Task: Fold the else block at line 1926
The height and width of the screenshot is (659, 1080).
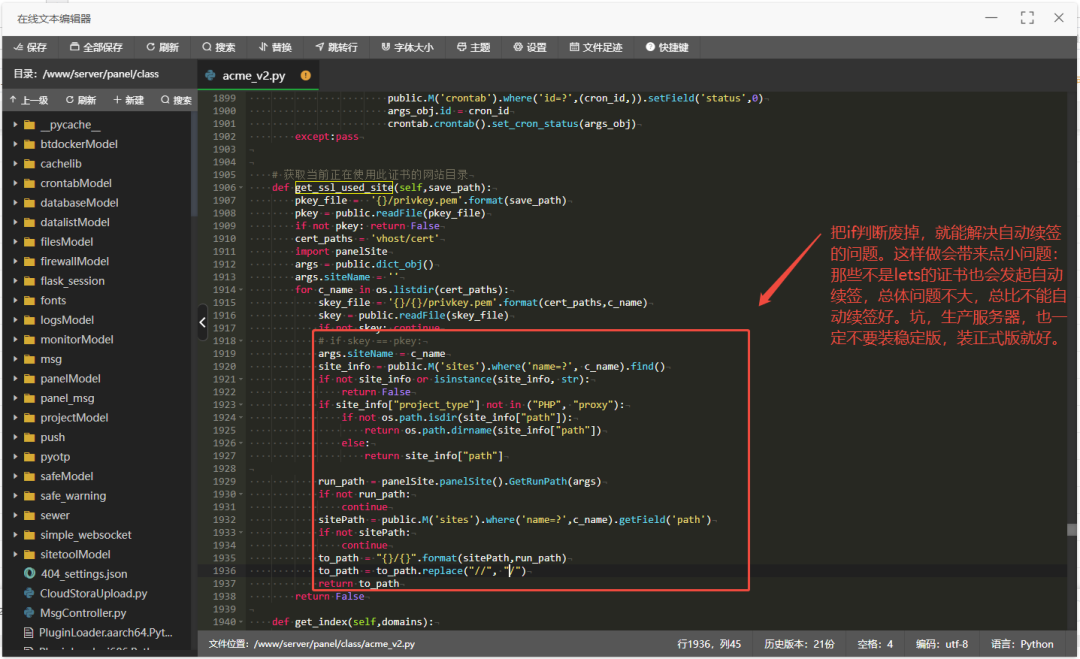Action: 241,443
